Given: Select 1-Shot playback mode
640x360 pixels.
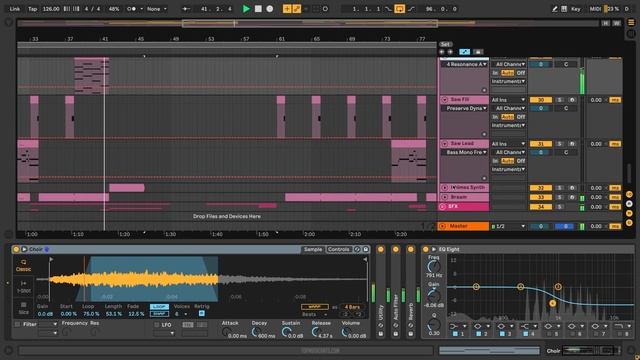Looking at the screenshot, I should pos(24,287).
